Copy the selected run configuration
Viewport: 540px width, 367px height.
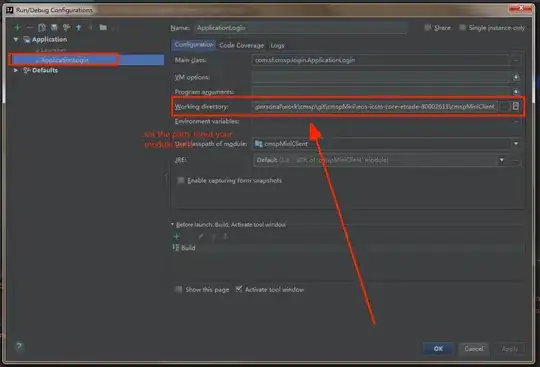coord(42,28)
